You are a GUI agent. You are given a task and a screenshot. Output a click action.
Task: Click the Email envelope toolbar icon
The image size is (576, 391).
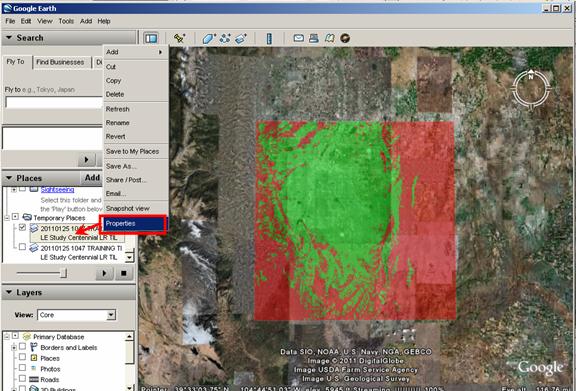coord(298,38)
